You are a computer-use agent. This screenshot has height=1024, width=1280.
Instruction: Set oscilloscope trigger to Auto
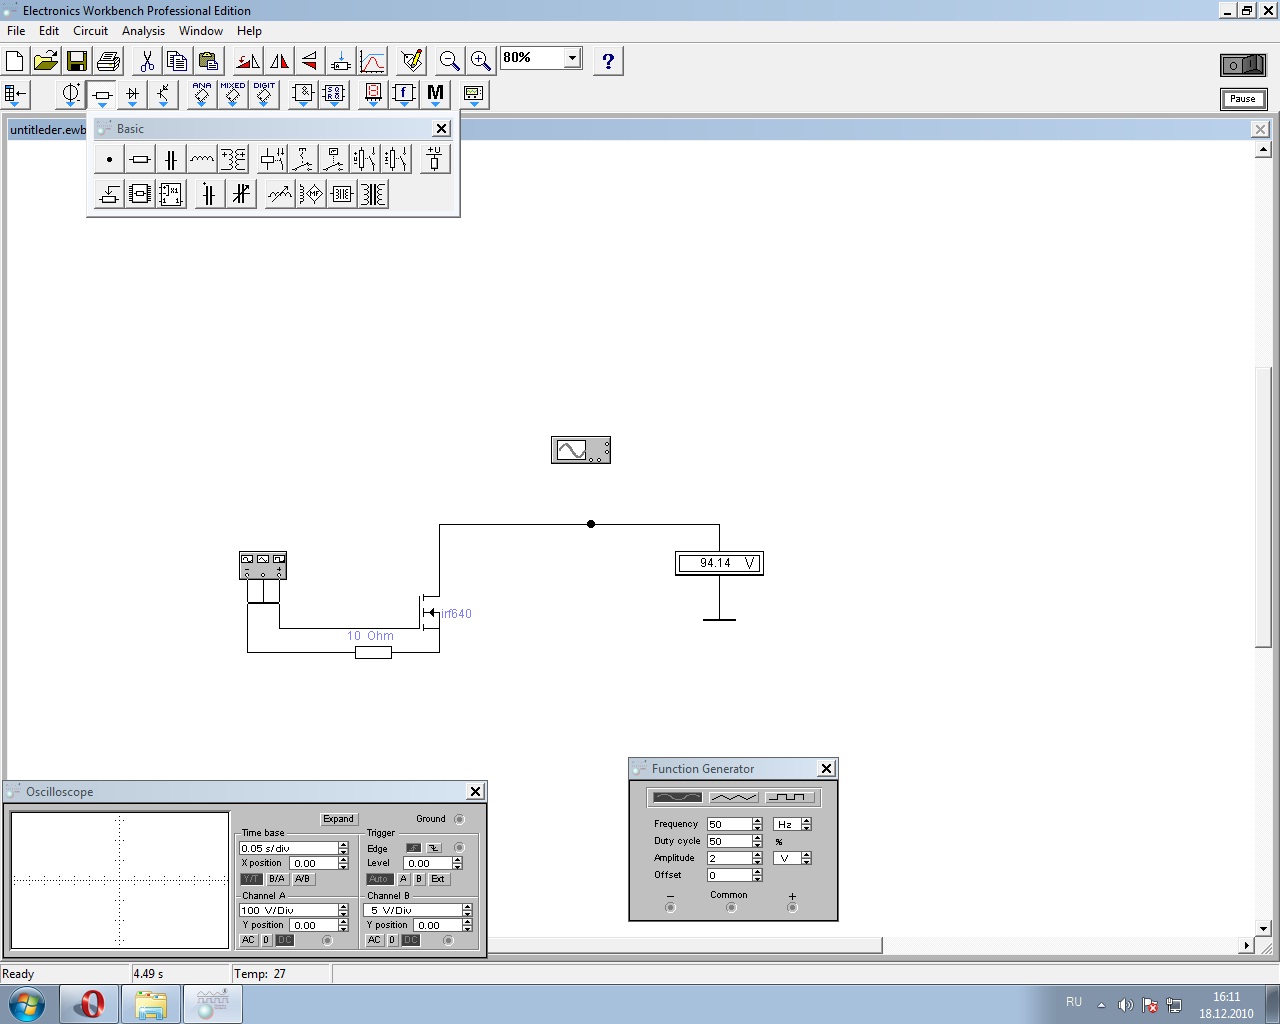point(379,879)
